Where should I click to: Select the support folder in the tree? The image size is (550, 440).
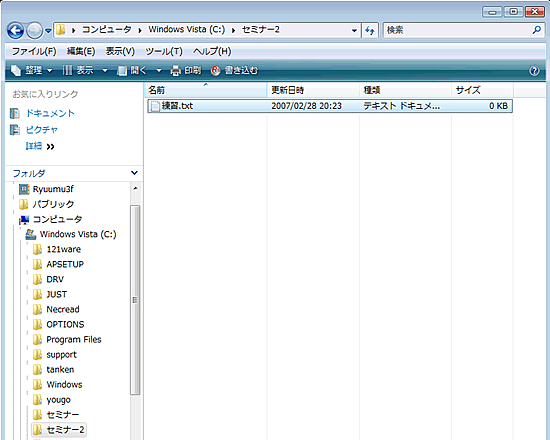(x=61, y=355)
